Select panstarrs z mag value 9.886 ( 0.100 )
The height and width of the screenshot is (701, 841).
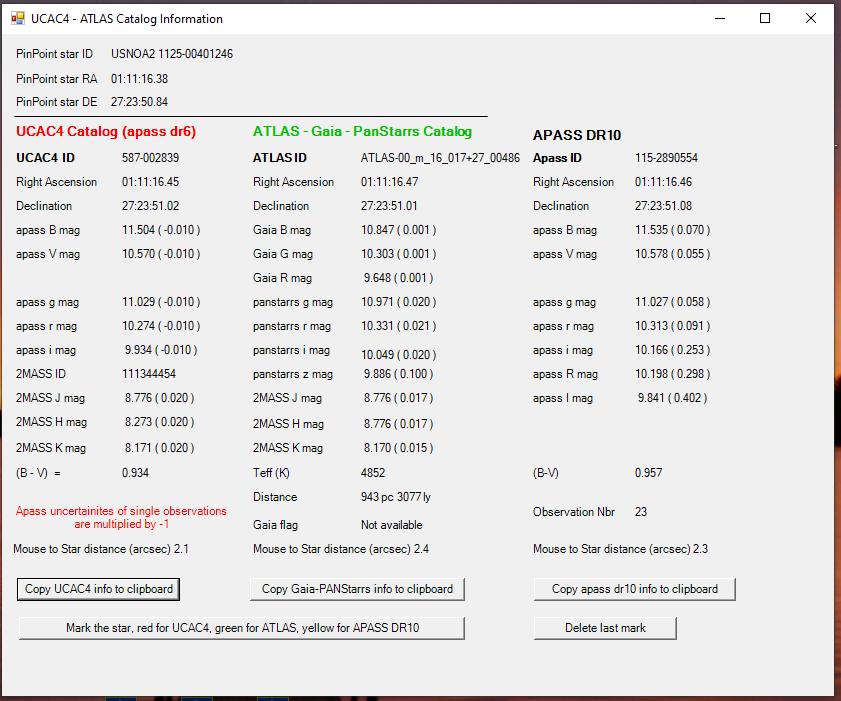click(399, 374)
